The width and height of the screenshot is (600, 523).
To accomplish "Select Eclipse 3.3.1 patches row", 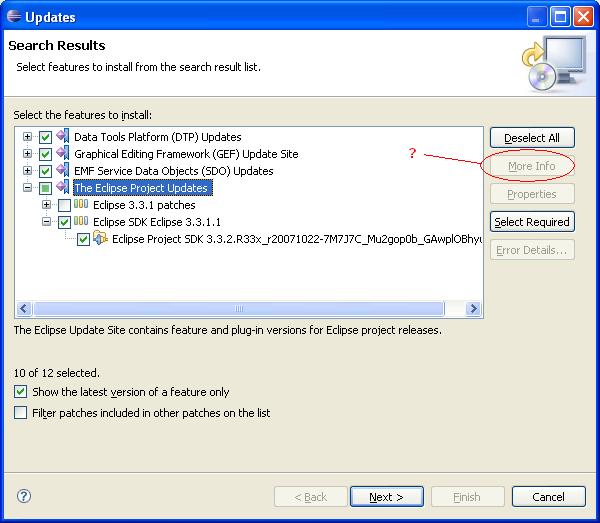I will click(x=144, y=205).
